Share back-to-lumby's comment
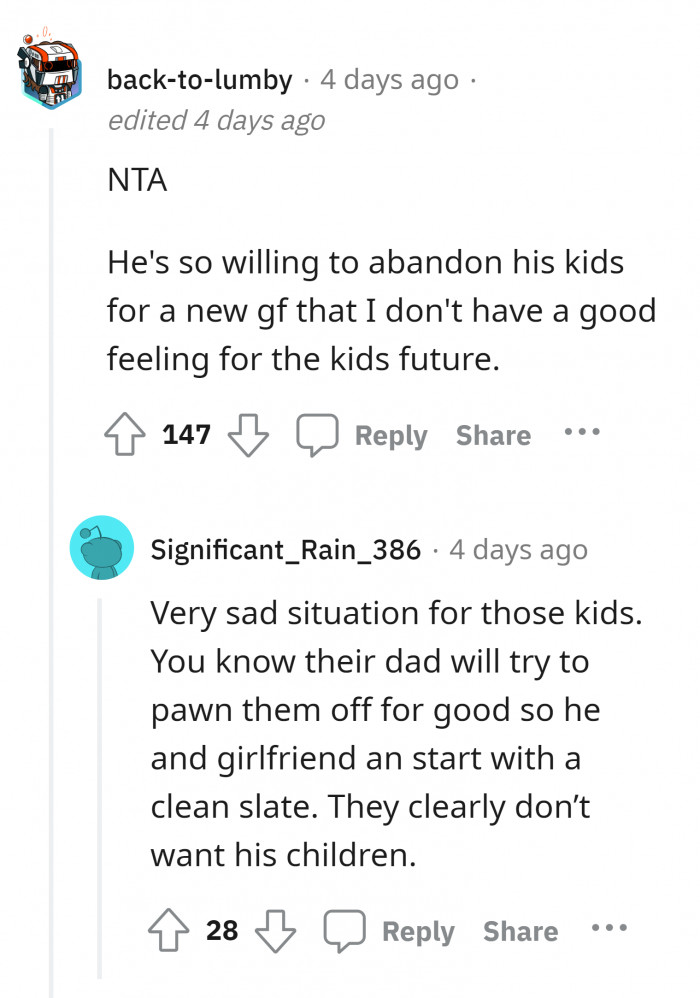The height and width of the screenshot is (998, 700). tap(493, 435)
